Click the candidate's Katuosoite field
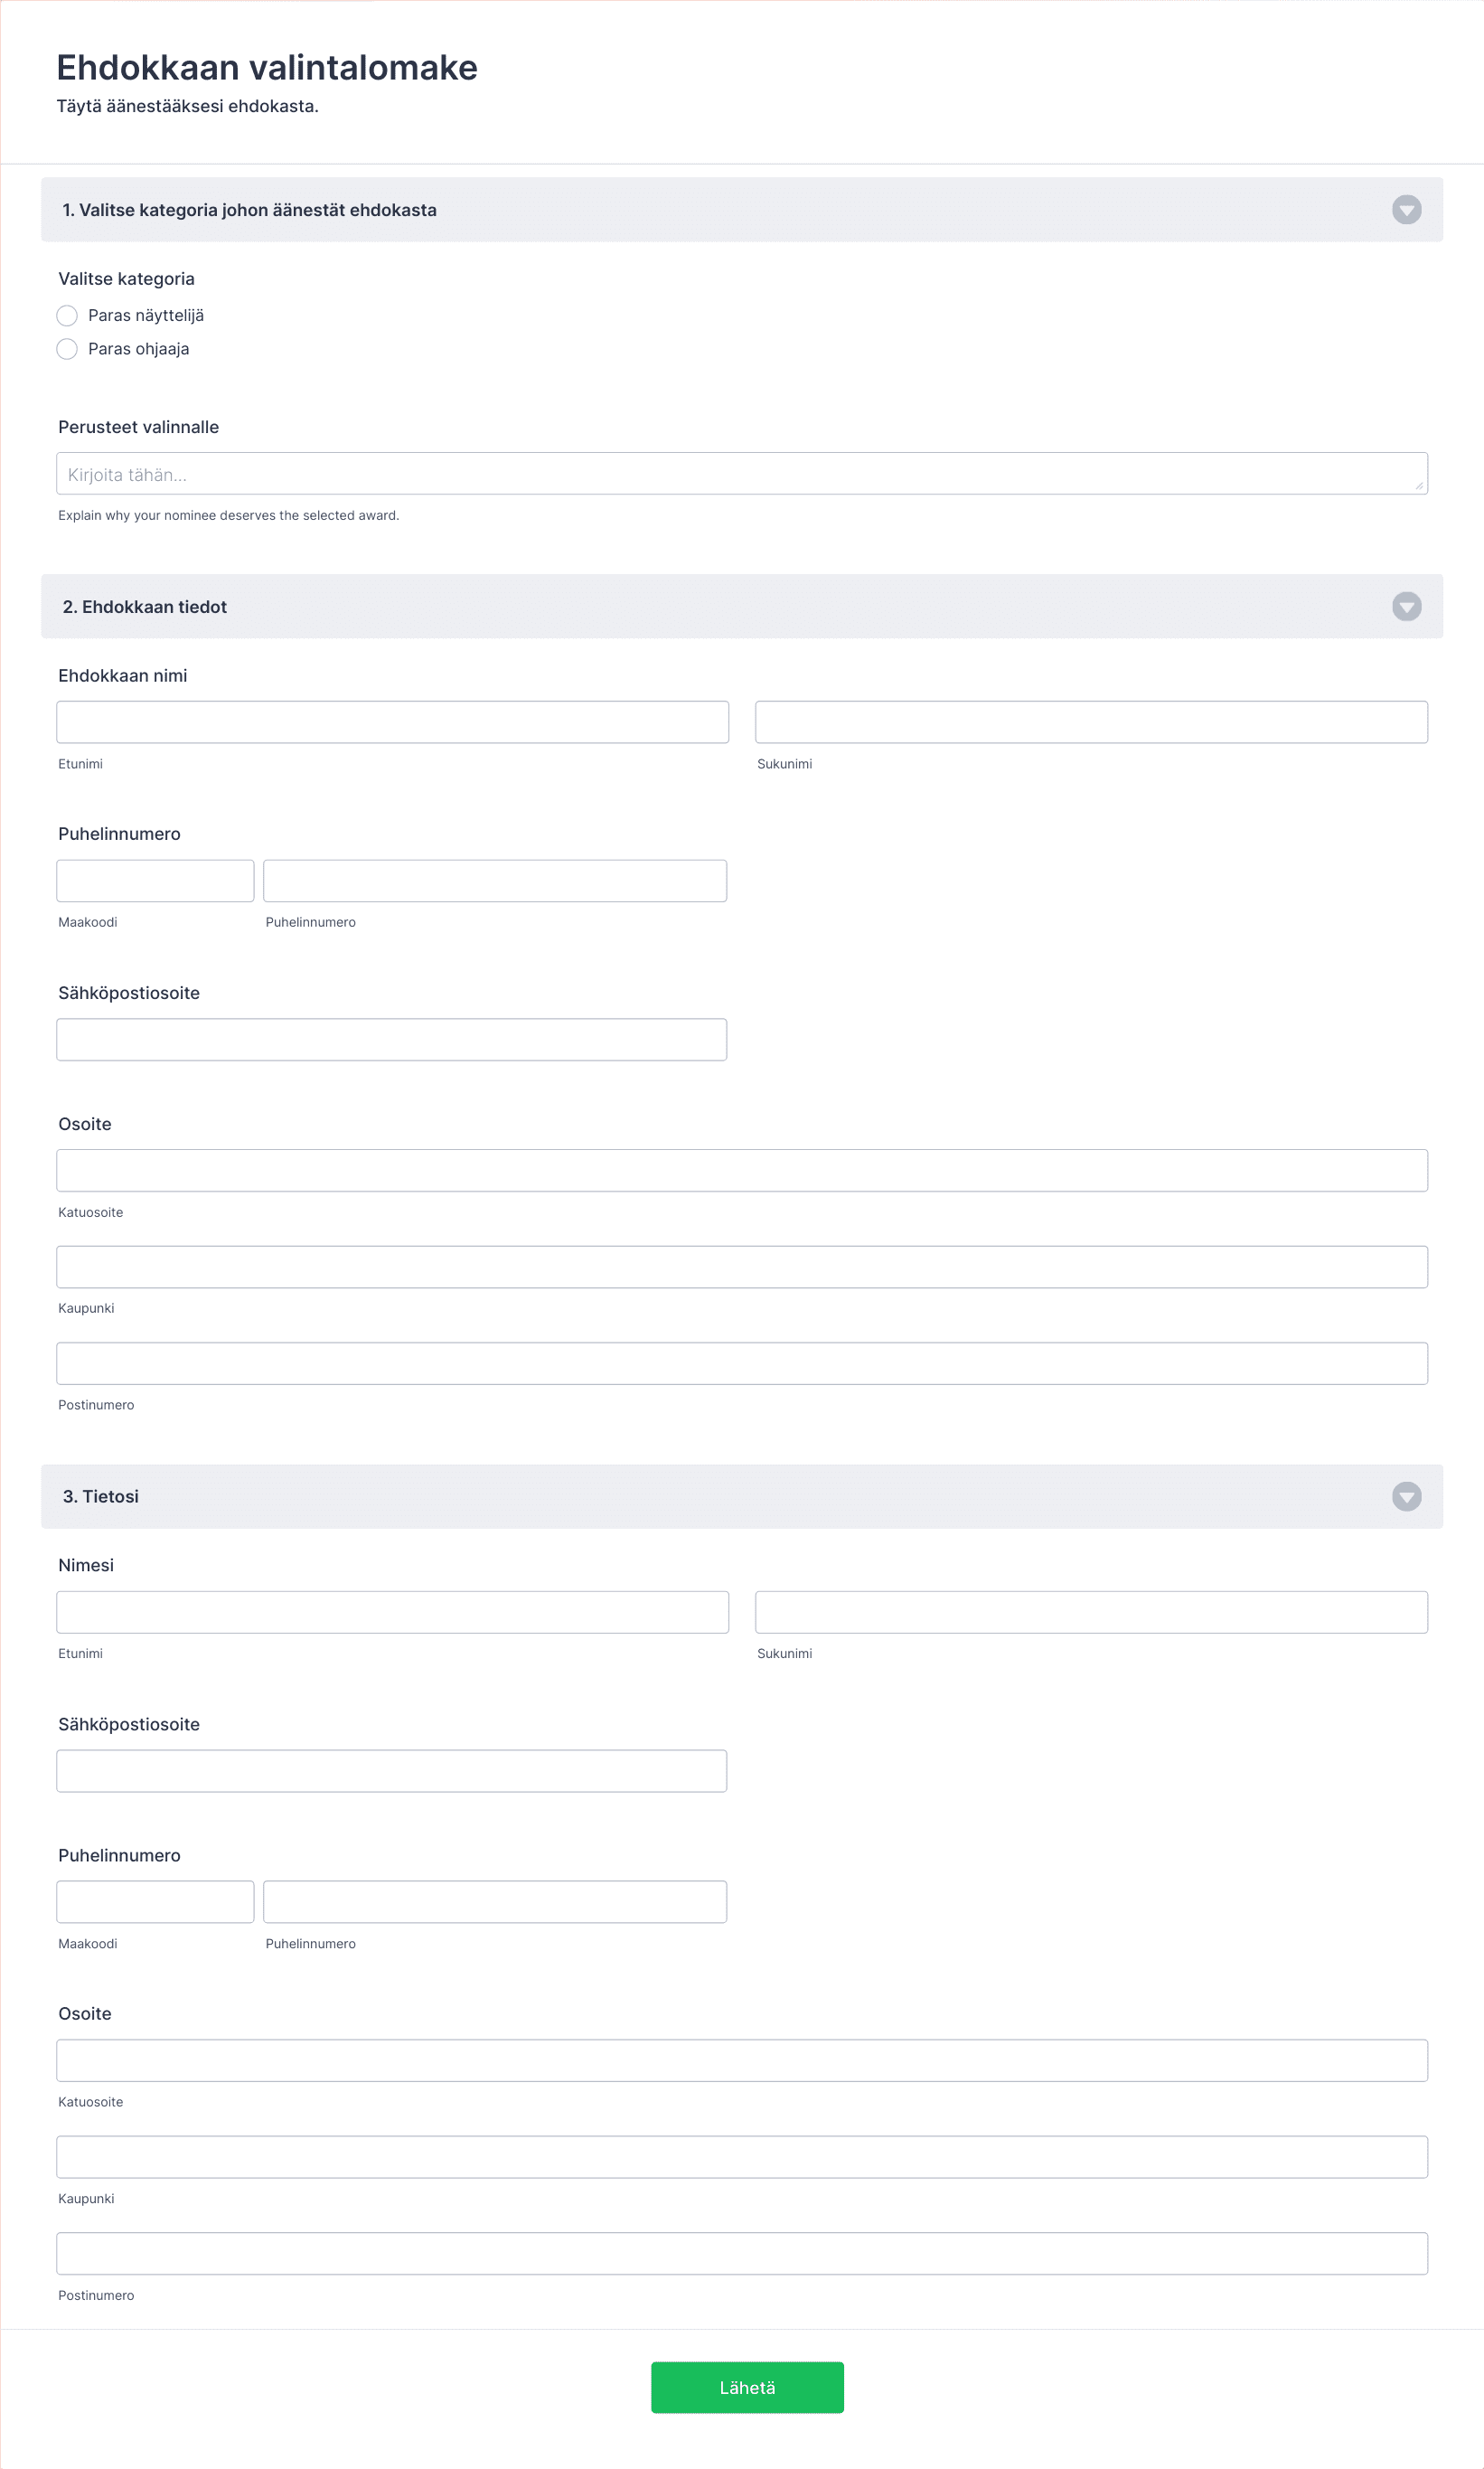Image resolution: width=1484 pixels, height=2469 pixels. pyautogui.click(x=742, y=1170)
